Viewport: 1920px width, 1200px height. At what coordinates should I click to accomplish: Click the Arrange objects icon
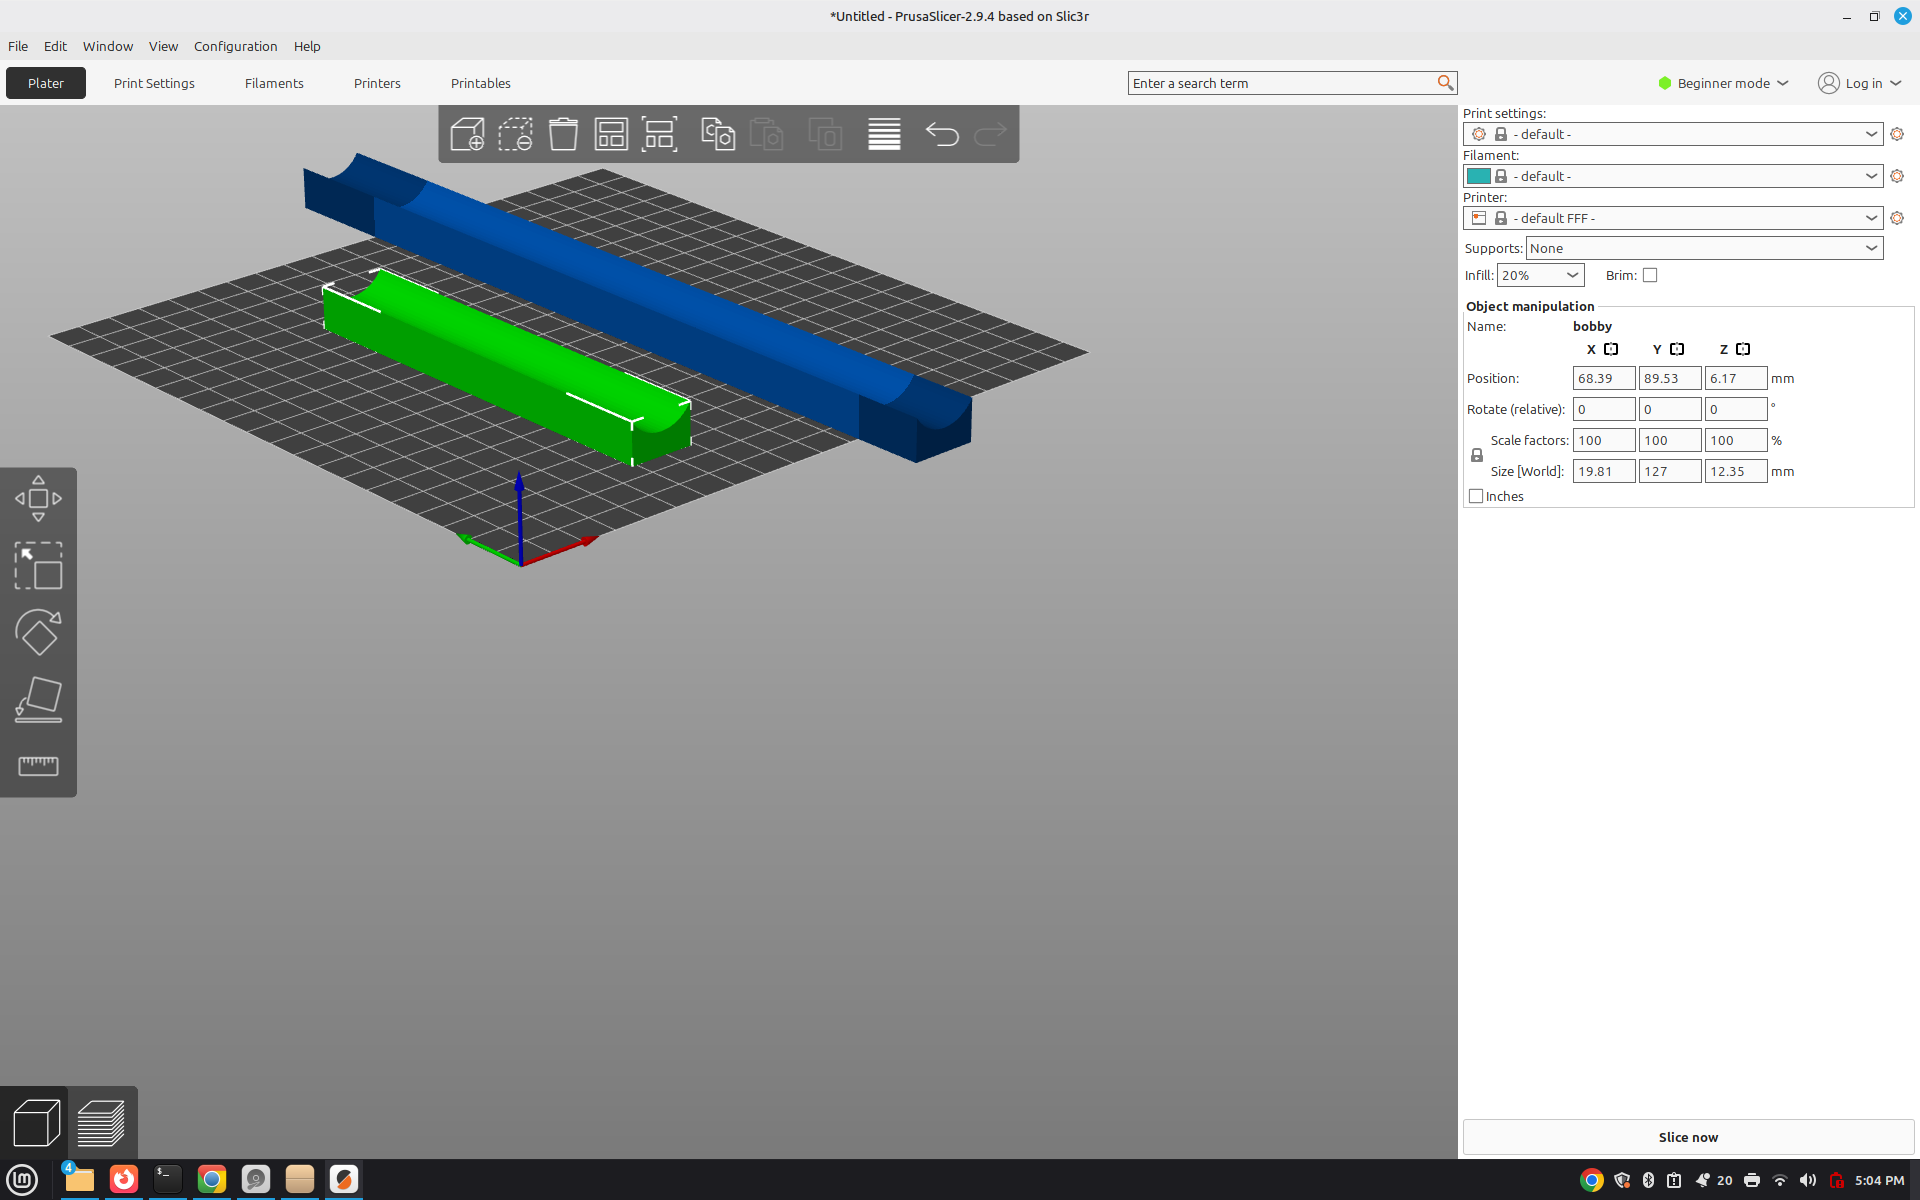(611, 134)
